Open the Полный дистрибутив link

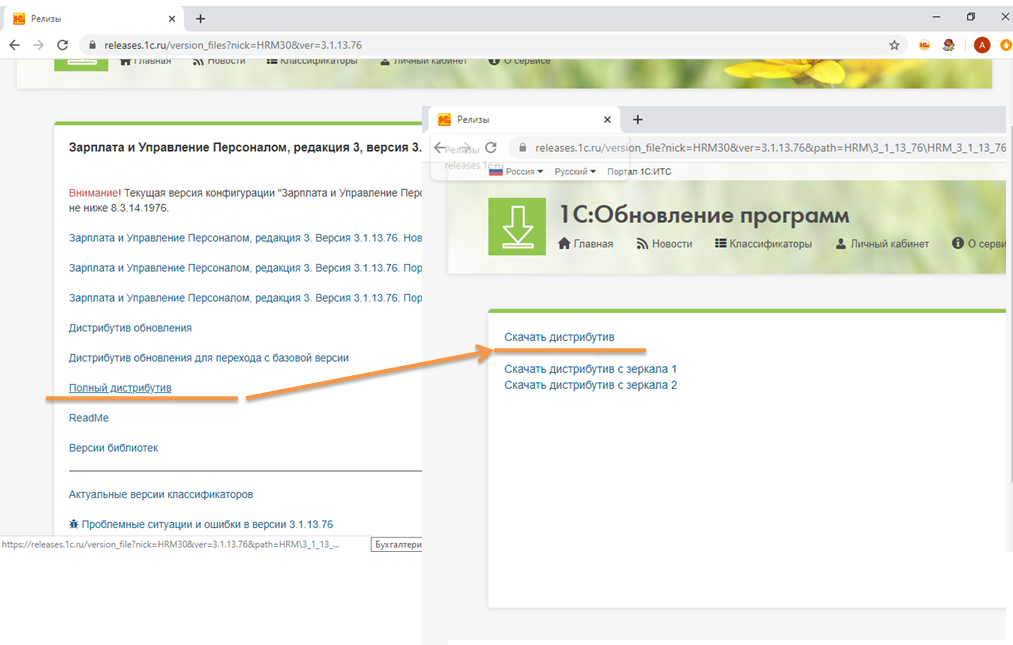coord(120,388)
